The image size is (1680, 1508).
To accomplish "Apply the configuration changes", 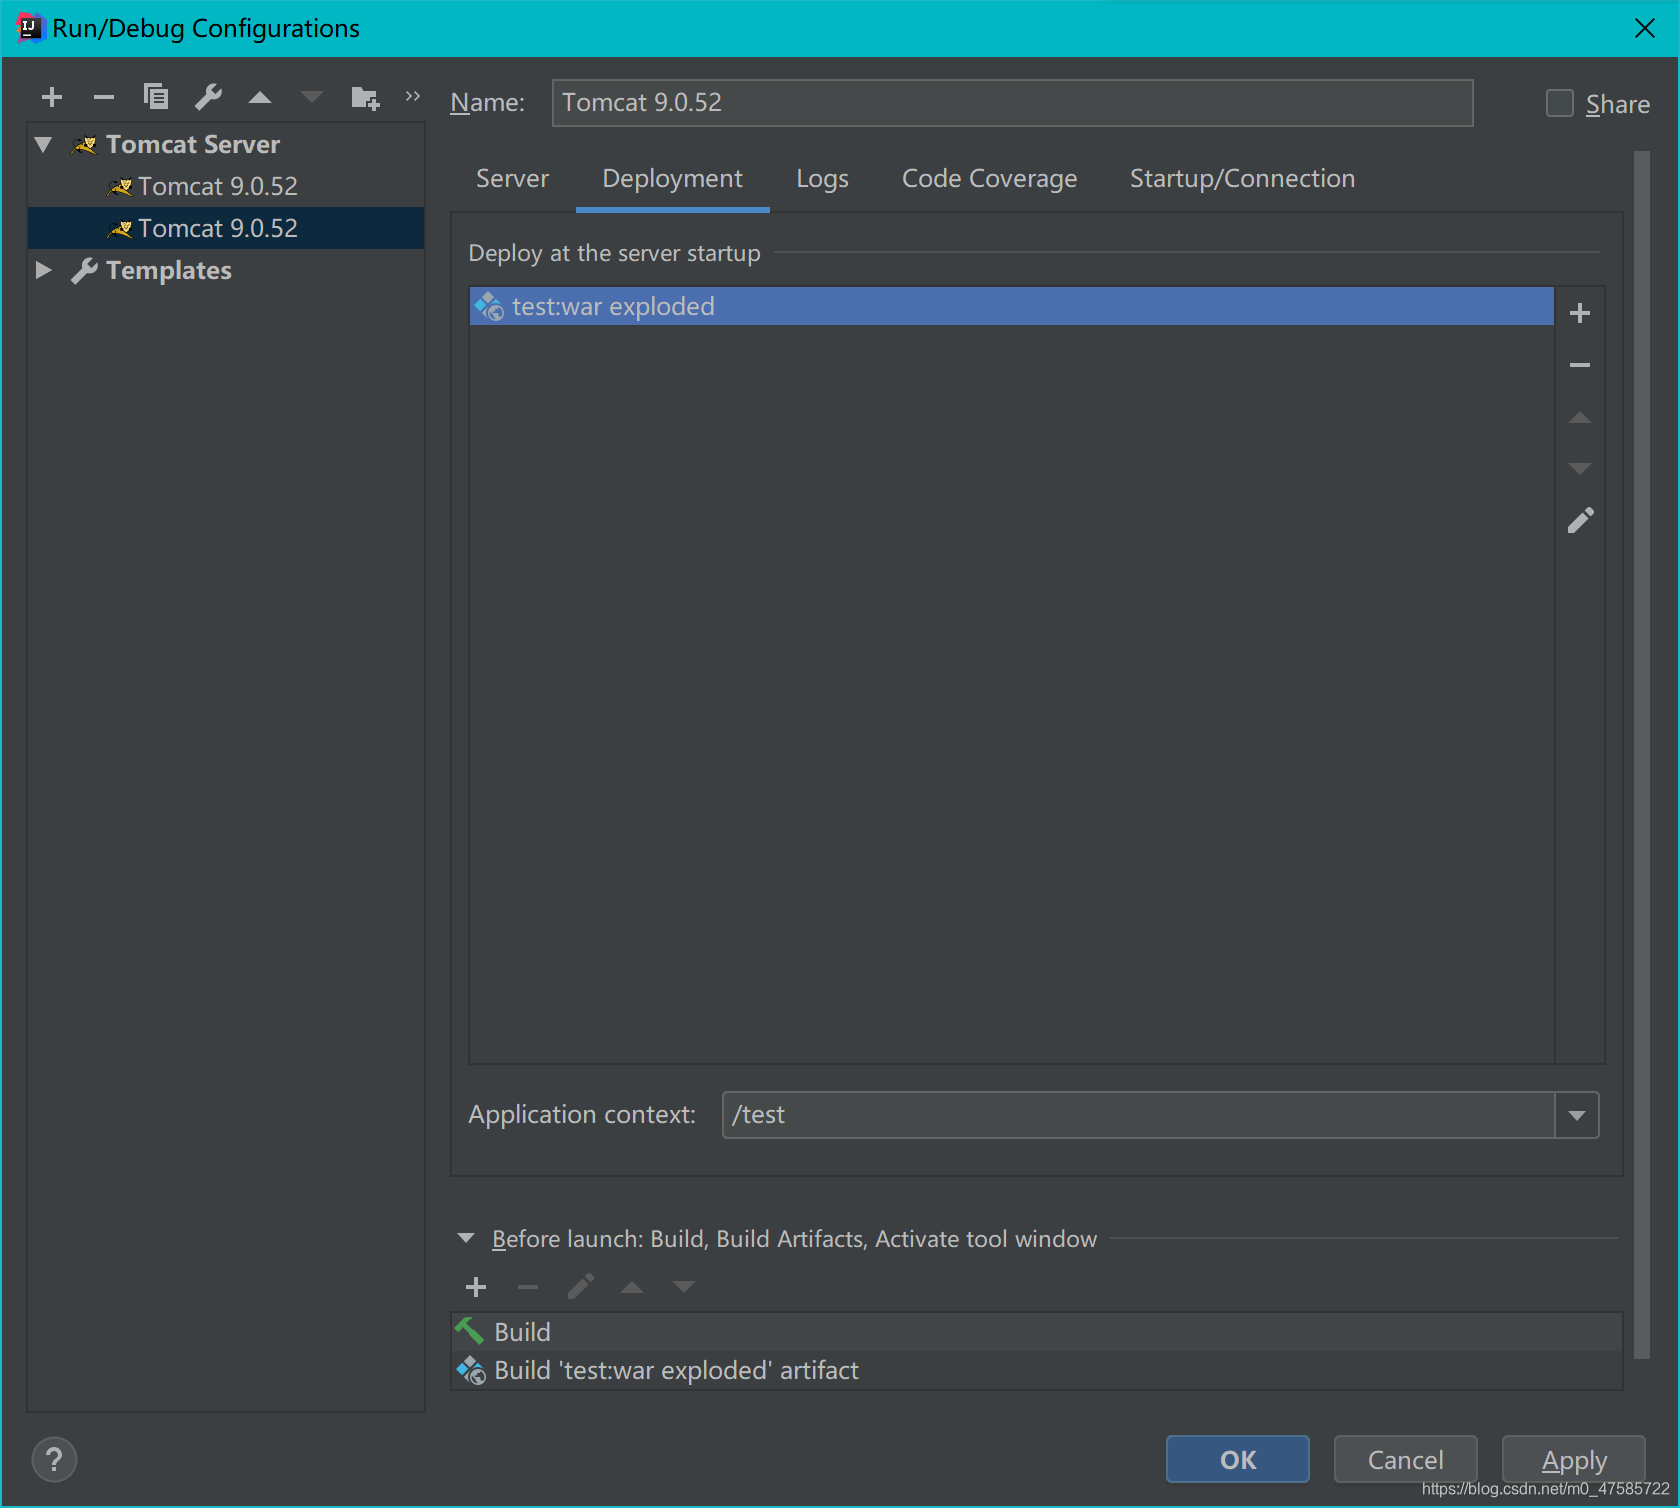I will click(1574, 1460).
